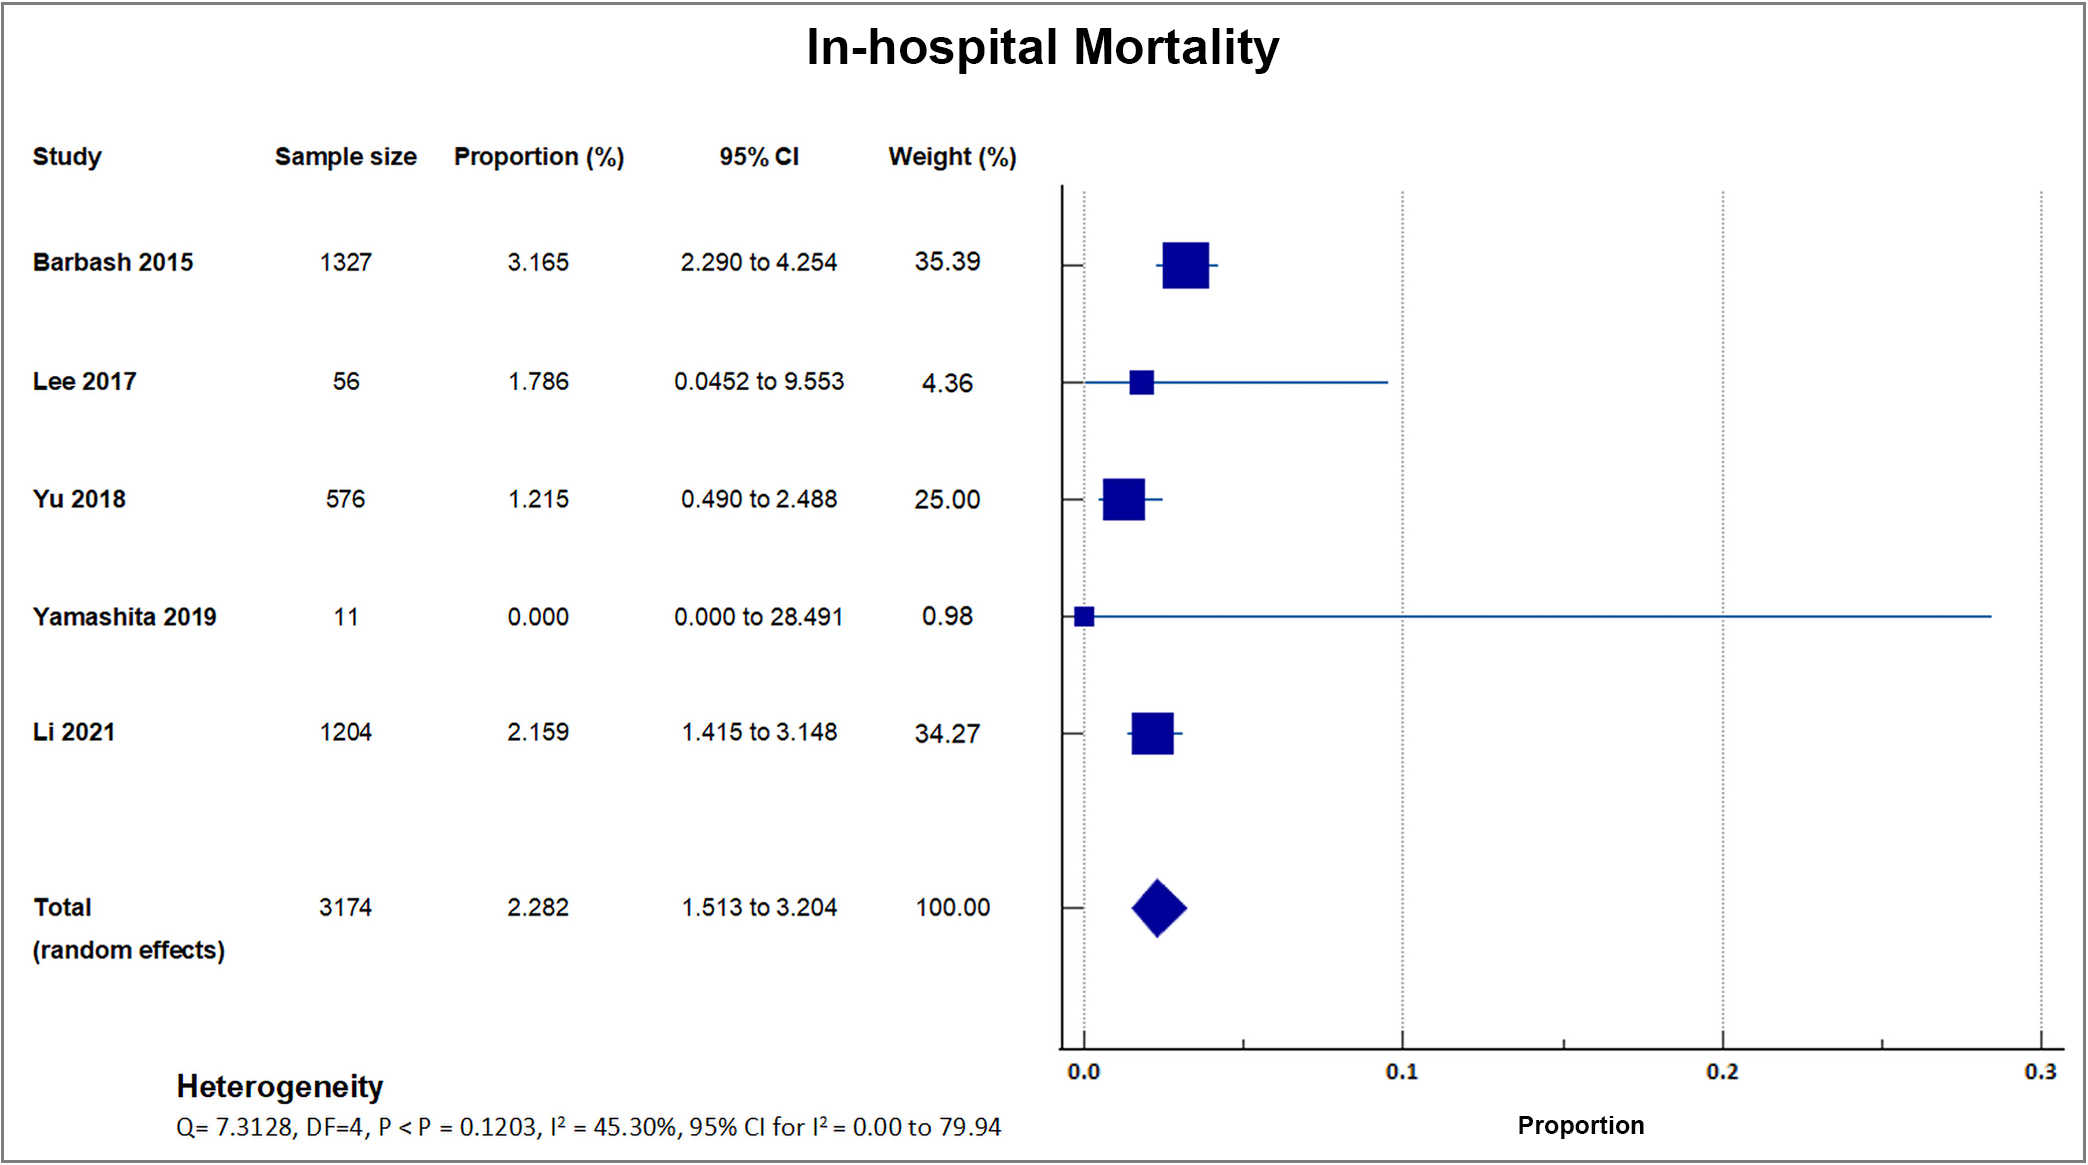Click the In-hospital Mortality chart title
This screenshot has height=1165, width=2088.
[1042, 47]
